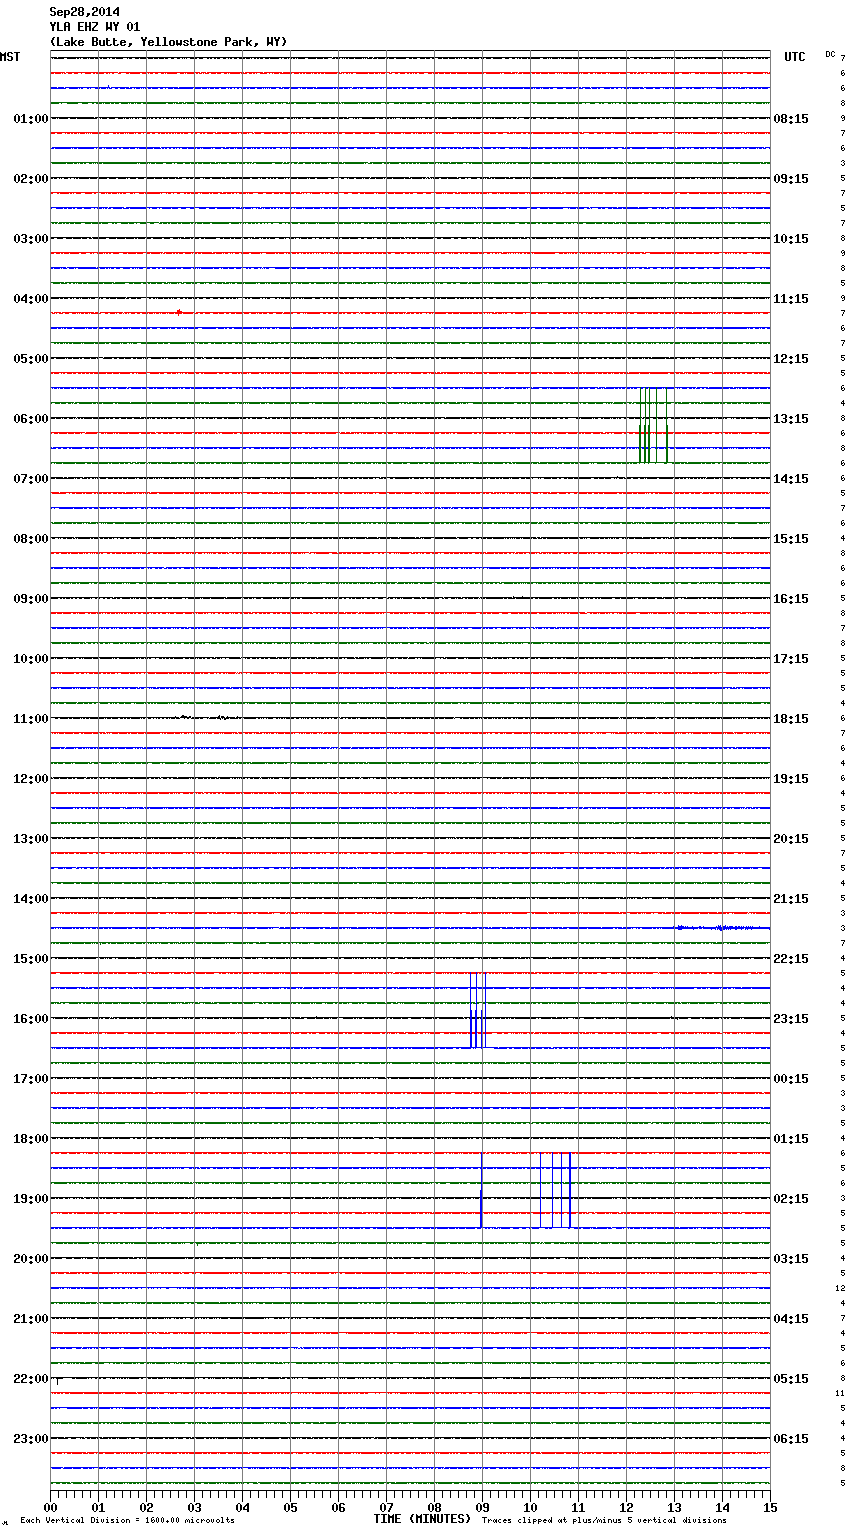
Task: Click the 23:15 UTC time label
Action: pos(791,1019)
